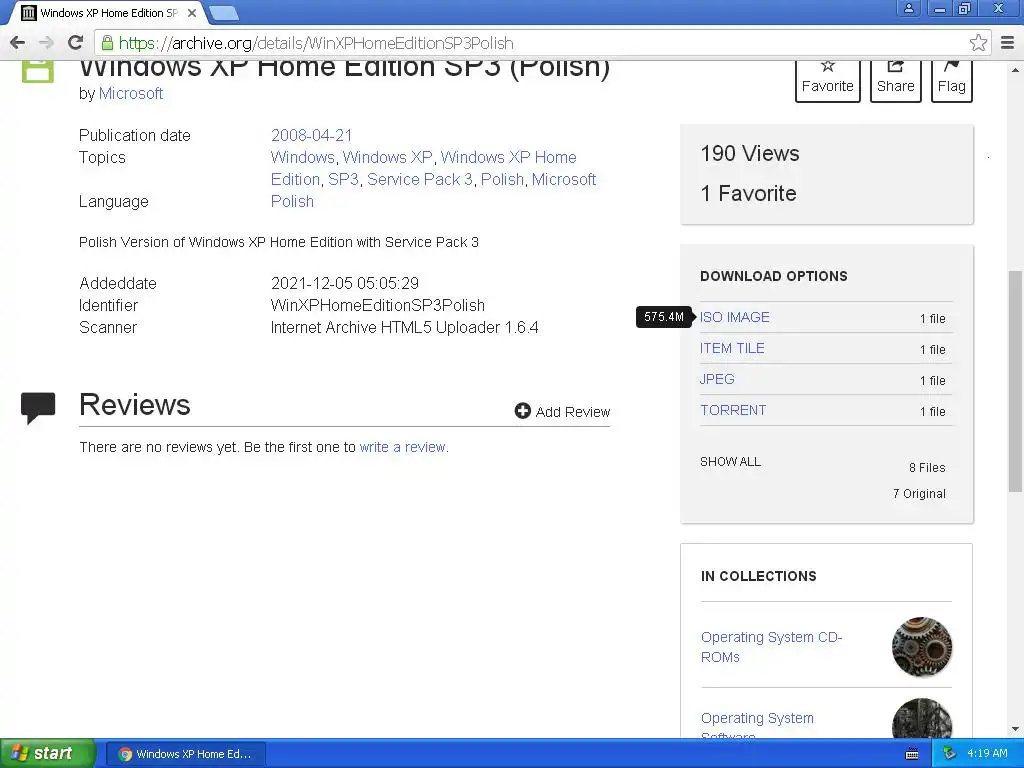Click the network tray icon
Screen dimensions: 1024x768
click(x=949, y=754)
